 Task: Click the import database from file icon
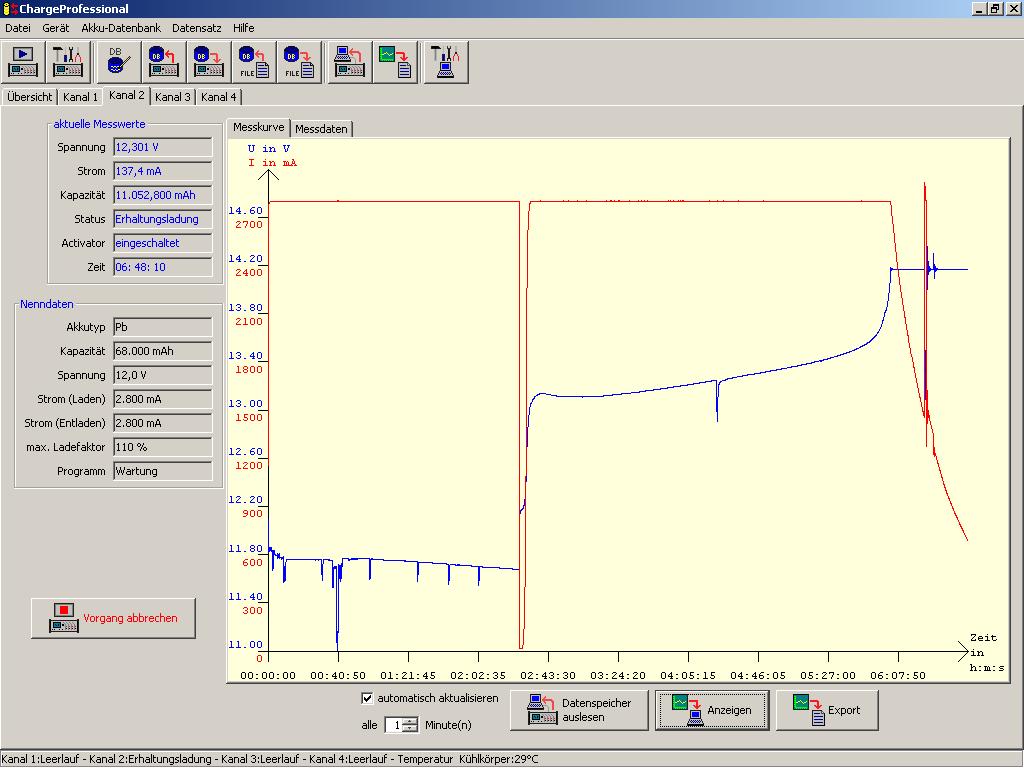(x=254, y=62)
